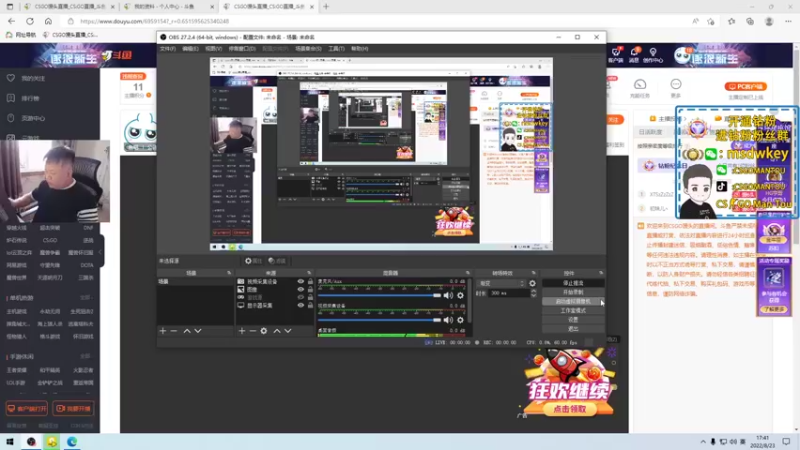Image resolution: width=800 pixels, height=450 pixels.
Task: Add a new source with the plus icon
Action: [242, 331]
